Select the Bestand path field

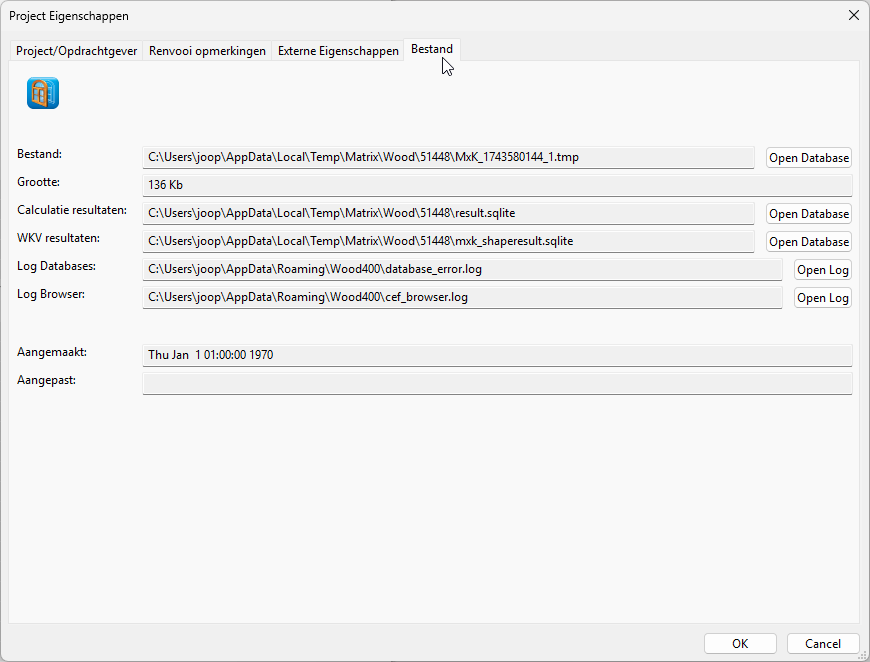(450, 157)
